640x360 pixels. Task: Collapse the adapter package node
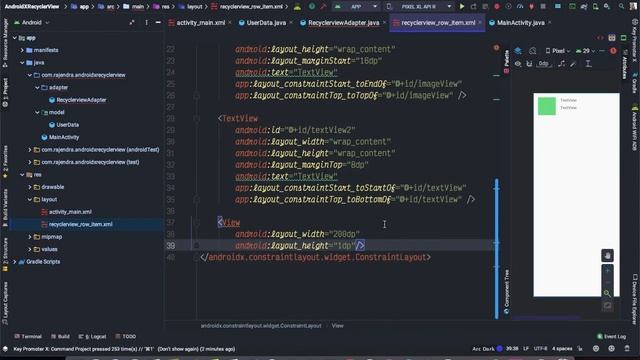tap(37, 88)
